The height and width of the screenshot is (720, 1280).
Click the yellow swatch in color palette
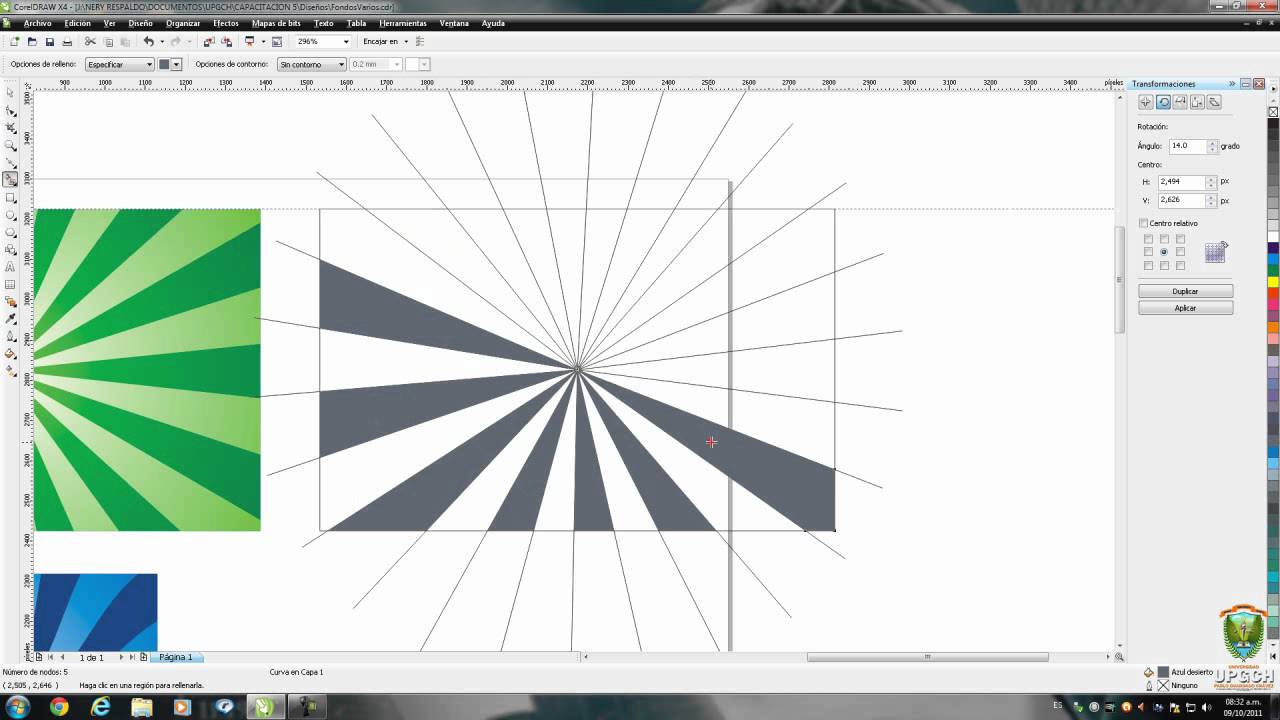tap(1273, 282)
